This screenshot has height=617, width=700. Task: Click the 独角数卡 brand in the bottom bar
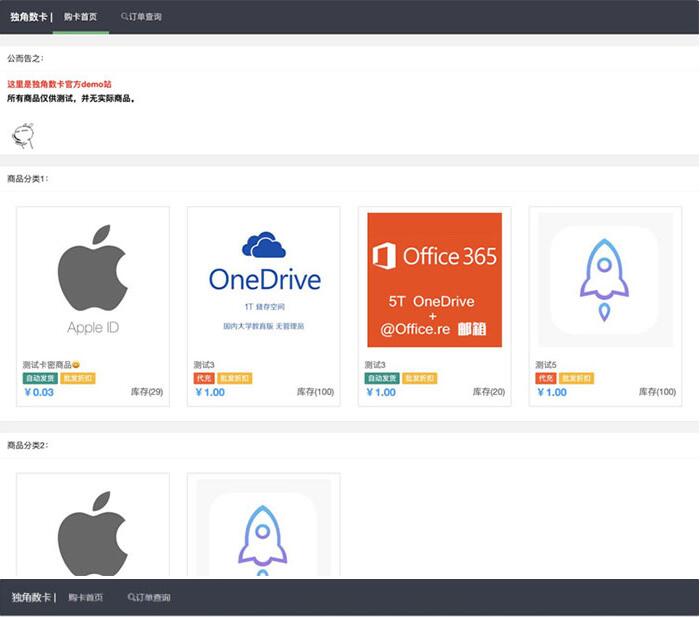[31, 597]
